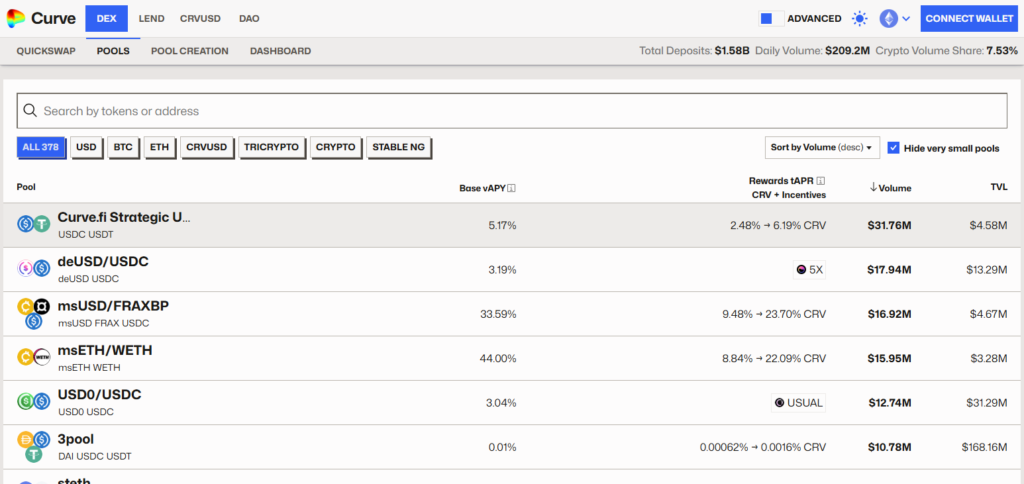Open the CRVUSD tab

(199, 18)
